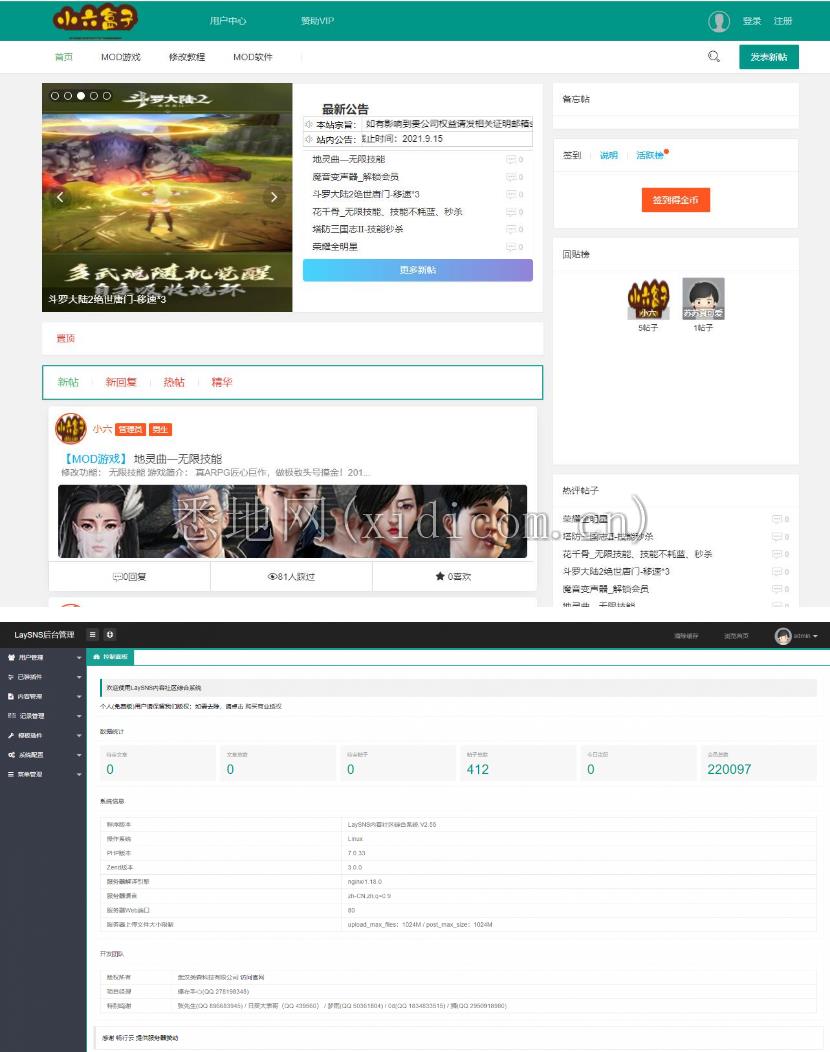Open the admin user dropdown caret
The image size is (830, 1052).
pos(815,636)
